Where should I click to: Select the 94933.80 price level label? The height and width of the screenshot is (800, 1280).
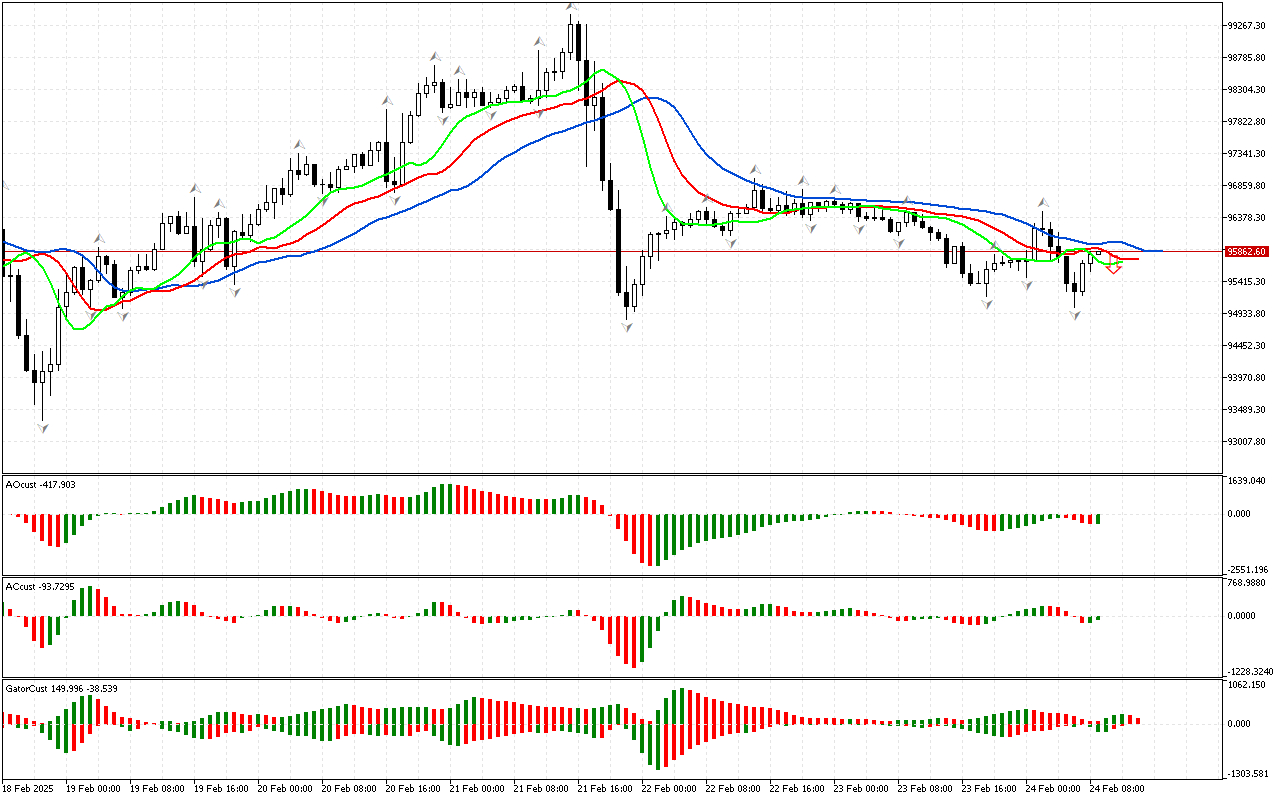1248,314
